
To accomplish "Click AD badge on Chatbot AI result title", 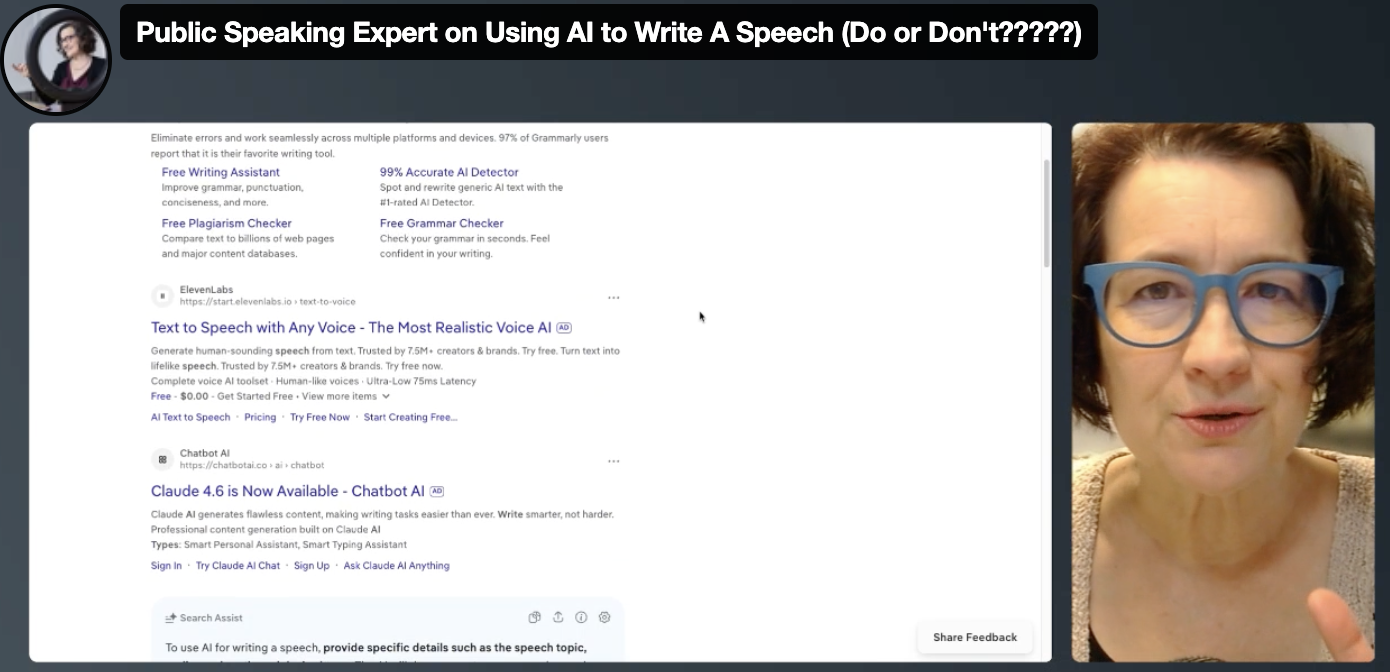I will pyautogui.click(x=437, y=491).
